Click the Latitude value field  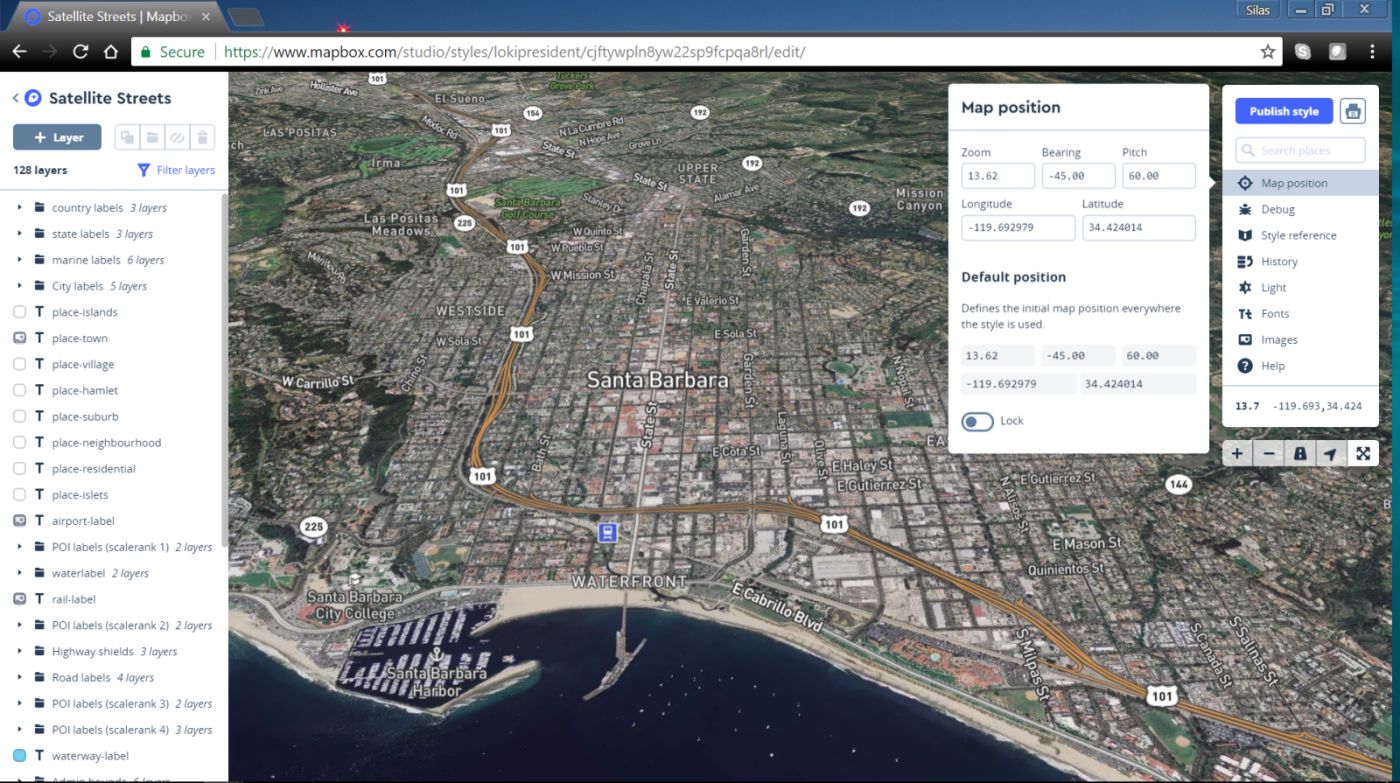(1139, 227)
